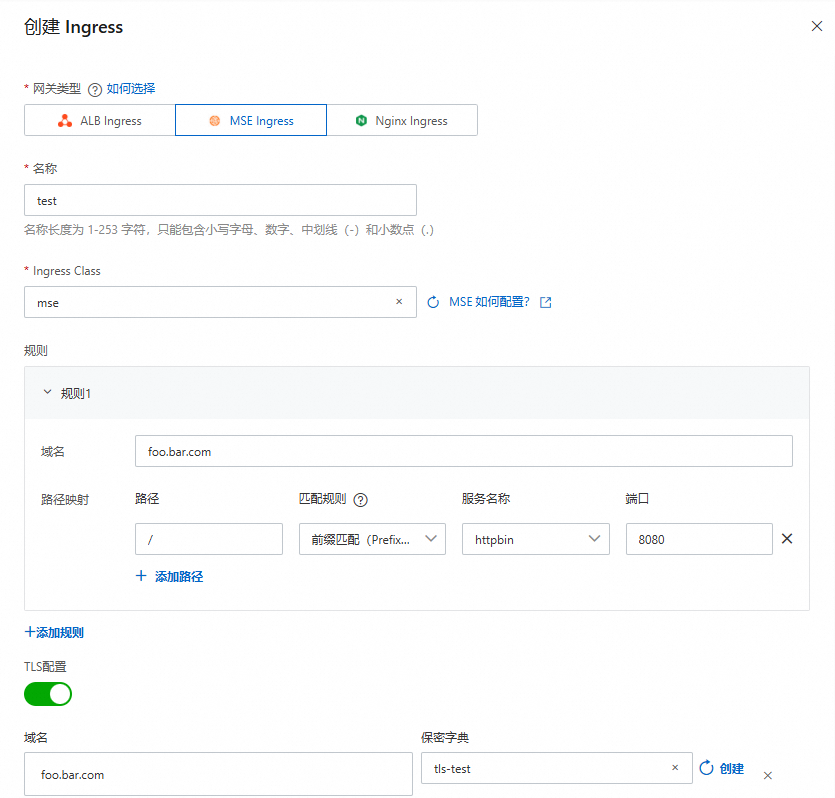
Task: Click the 创建 link next to 保密字典
Action: [732, 769]
